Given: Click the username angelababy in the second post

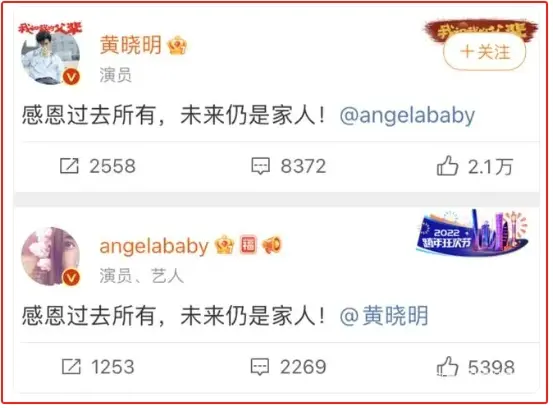Looking at the screenshot, I should tap(154, 246).
